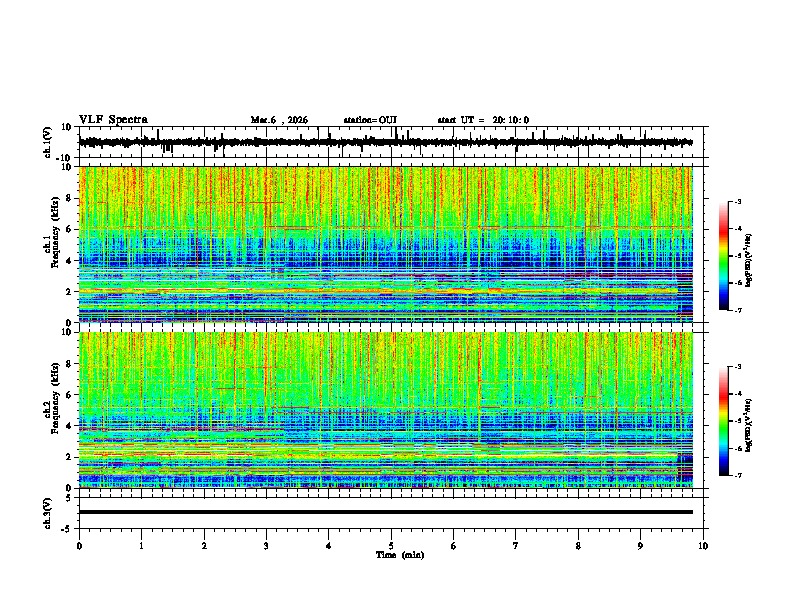Click the "5" tick on ch.3(V) axis

pos(69,498)
